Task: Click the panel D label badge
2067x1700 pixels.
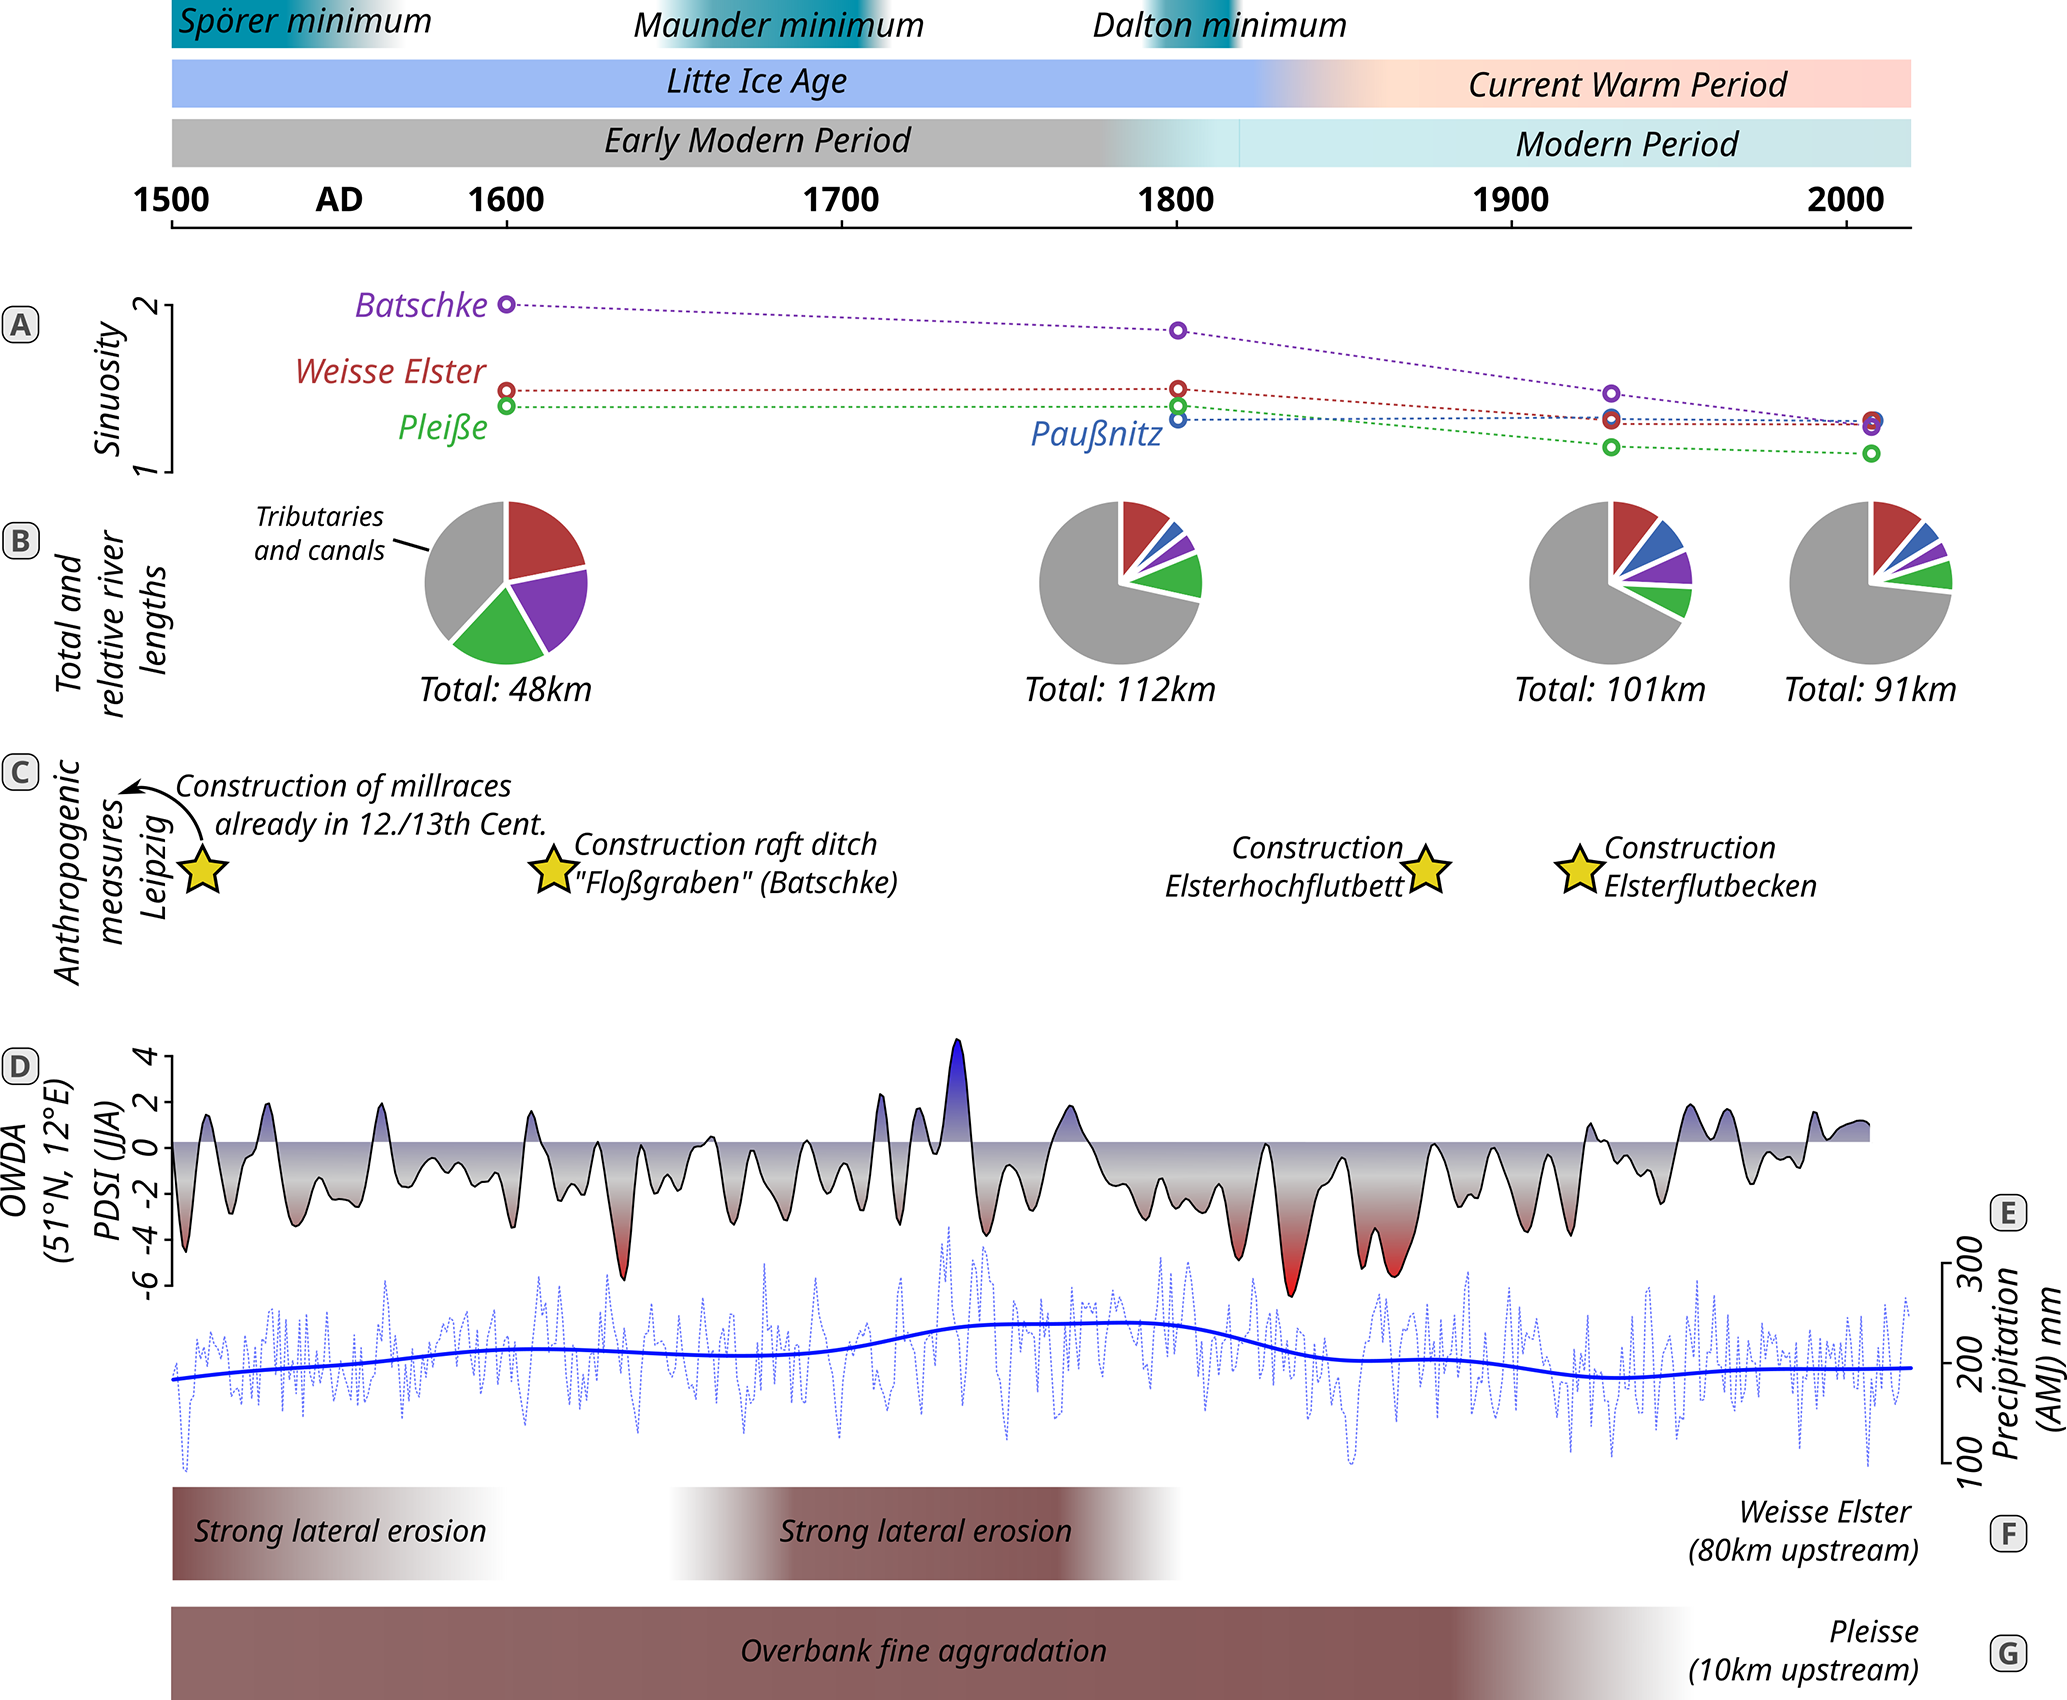Action: tap(20, 1066)
